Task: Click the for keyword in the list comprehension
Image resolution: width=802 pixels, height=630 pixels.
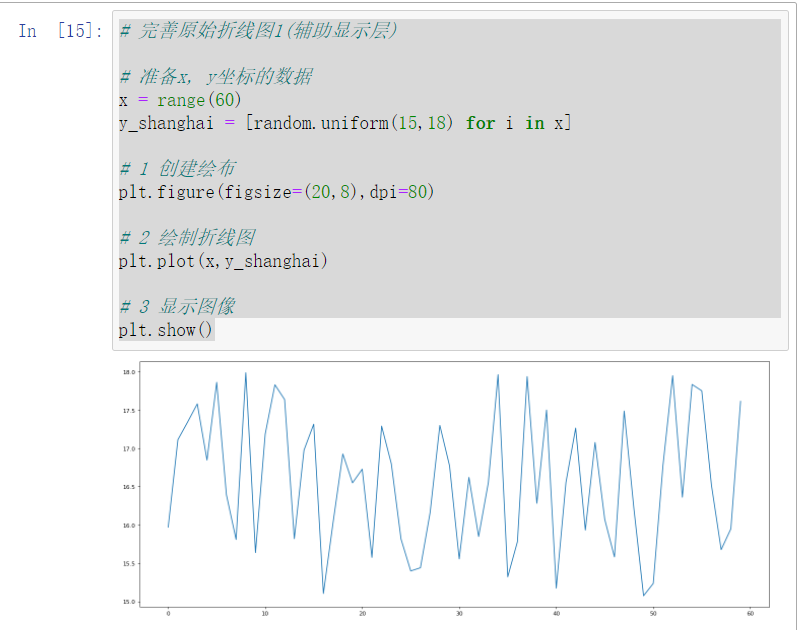Action: click(480, 122)
